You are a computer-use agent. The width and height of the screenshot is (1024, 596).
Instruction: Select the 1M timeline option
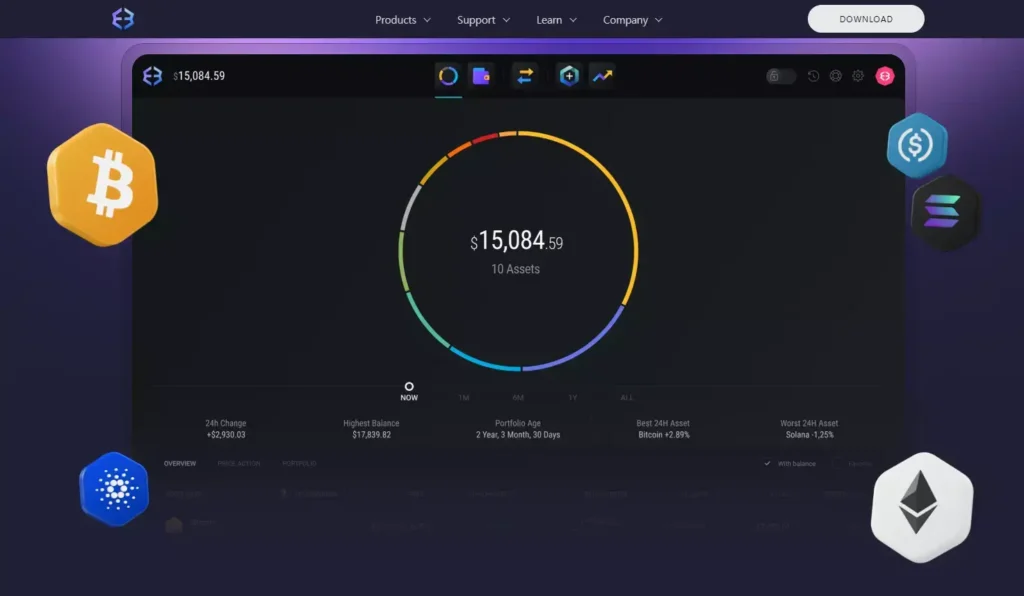(x=464, y=397)
